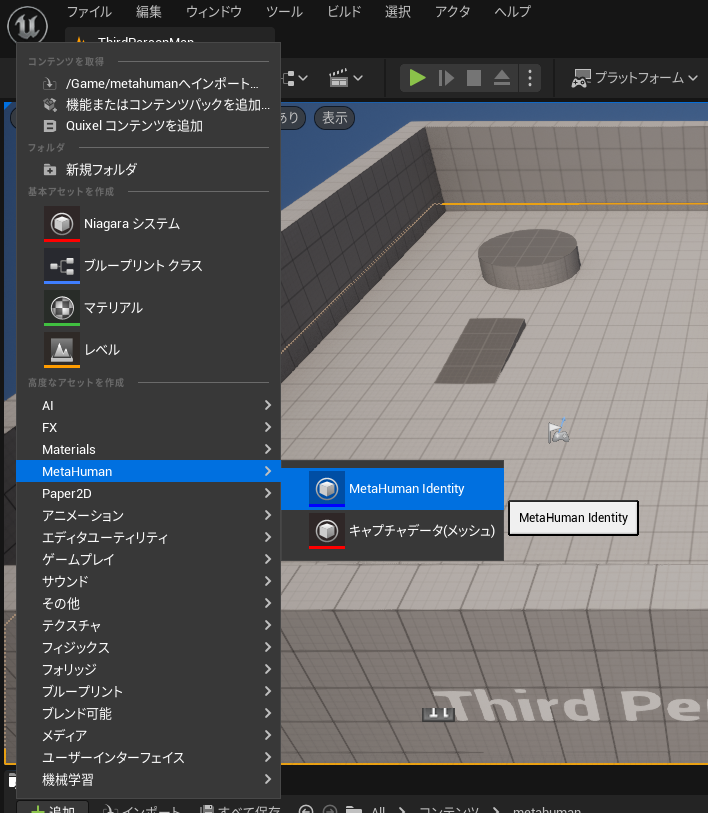Click the frame skip playback button

click(446, 78)
